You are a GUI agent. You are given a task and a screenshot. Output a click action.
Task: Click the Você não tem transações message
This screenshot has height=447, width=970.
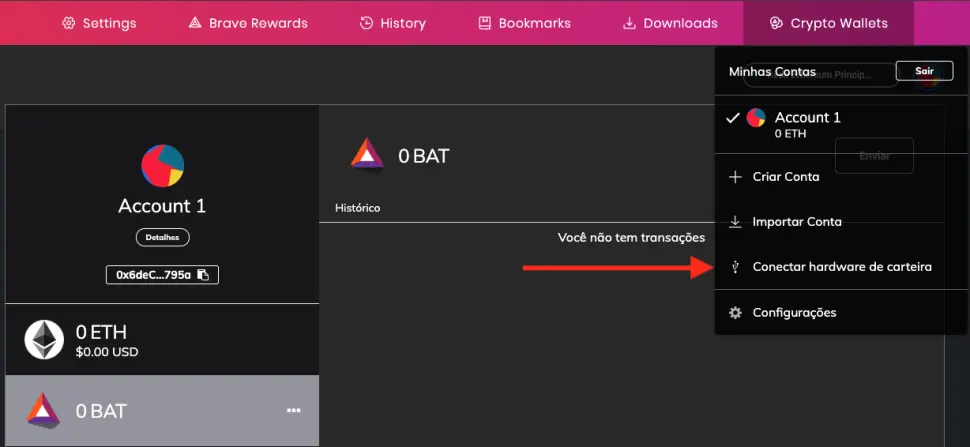tap(631, 237)
